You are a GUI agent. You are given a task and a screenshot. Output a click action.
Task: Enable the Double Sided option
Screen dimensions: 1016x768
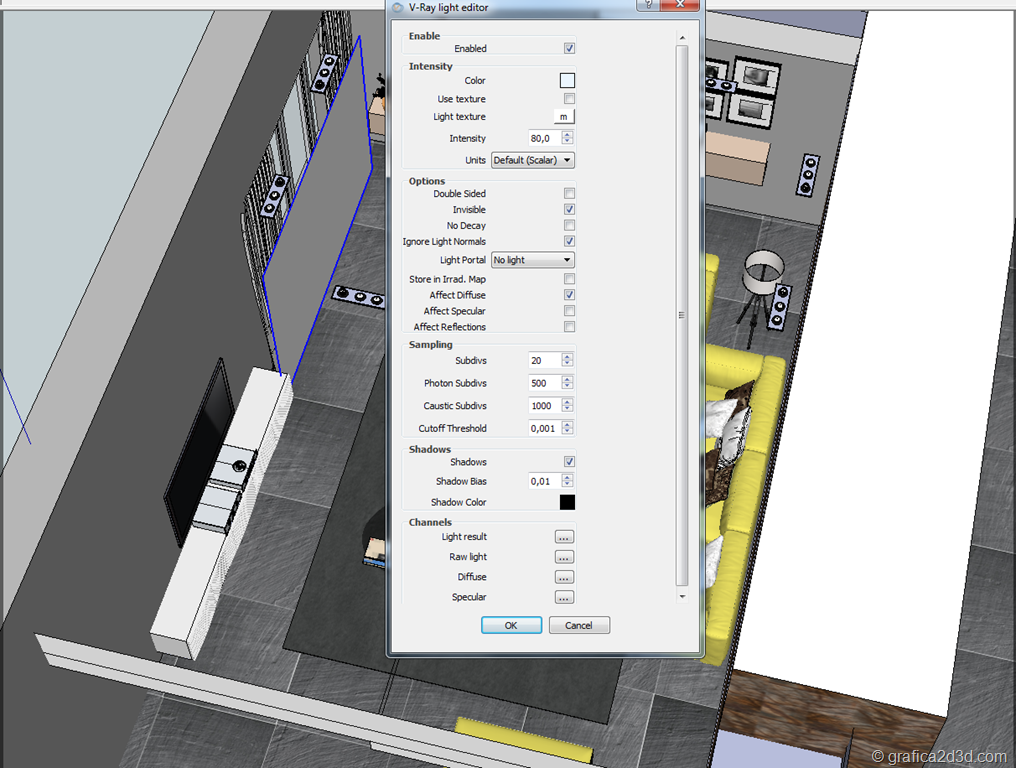click(x=569, y=194)
